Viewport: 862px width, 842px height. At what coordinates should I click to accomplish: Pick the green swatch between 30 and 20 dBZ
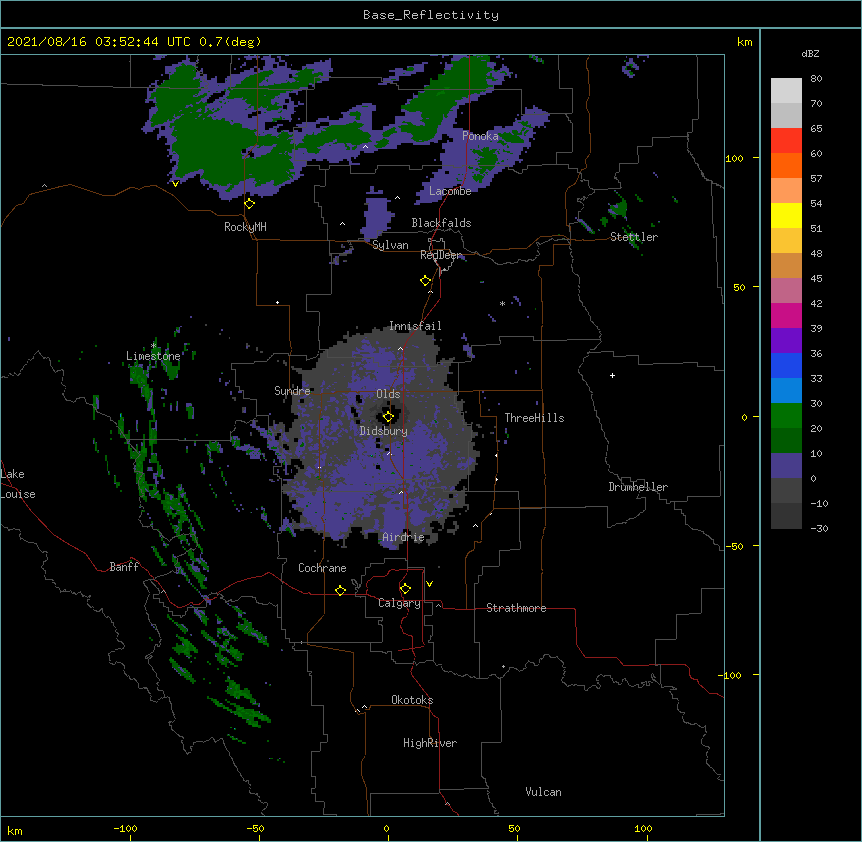click(786, 416)
